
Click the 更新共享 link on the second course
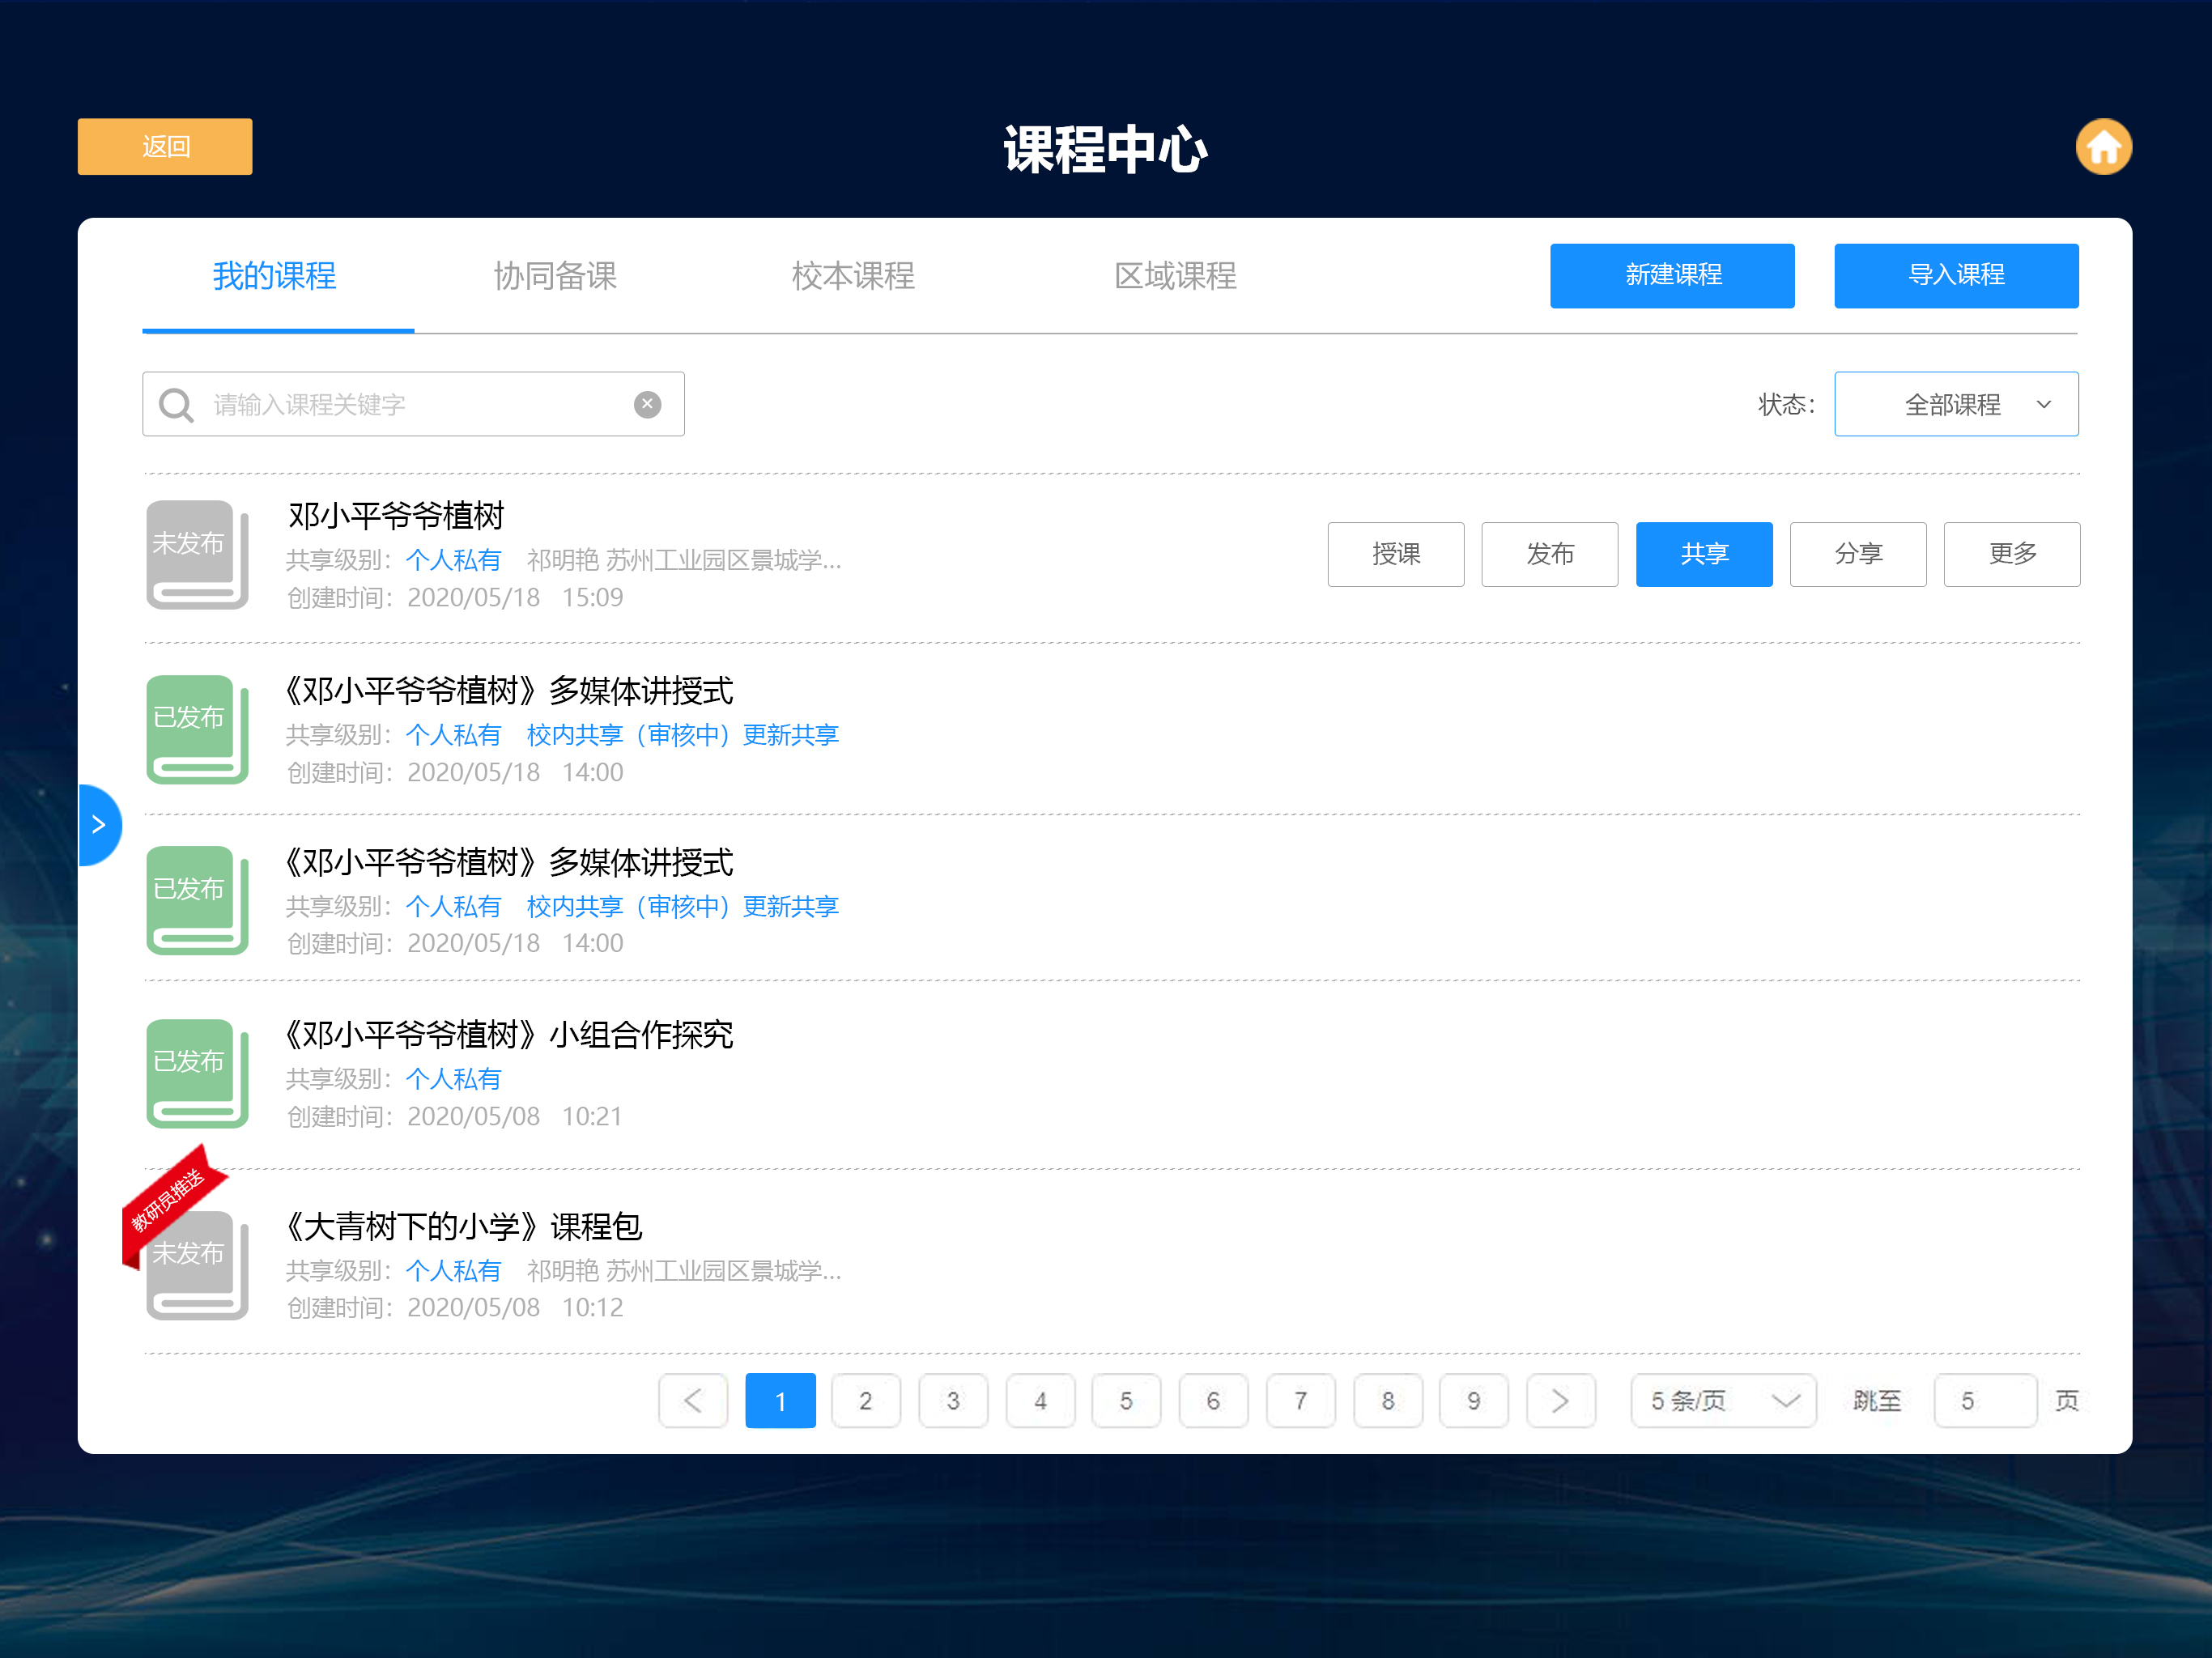click(790, 735)
